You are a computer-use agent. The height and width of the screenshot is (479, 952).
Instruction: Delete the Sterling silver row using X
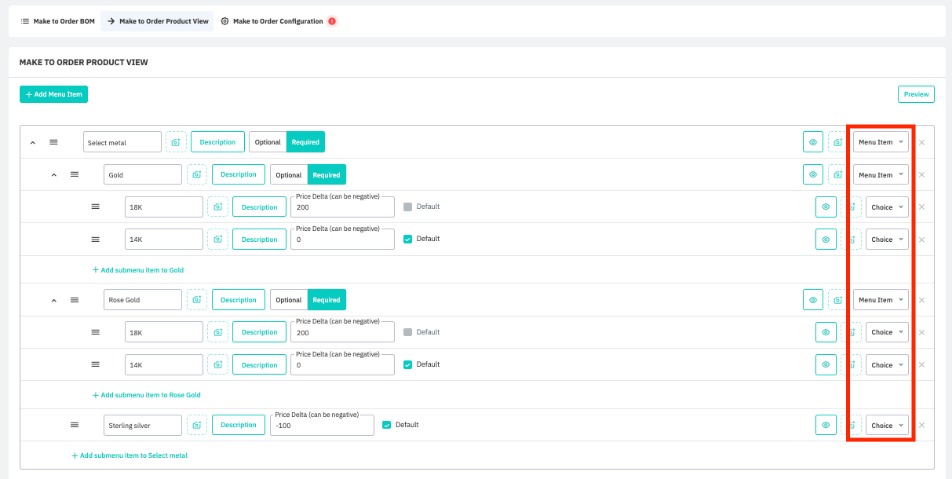(x=921, y=425)
